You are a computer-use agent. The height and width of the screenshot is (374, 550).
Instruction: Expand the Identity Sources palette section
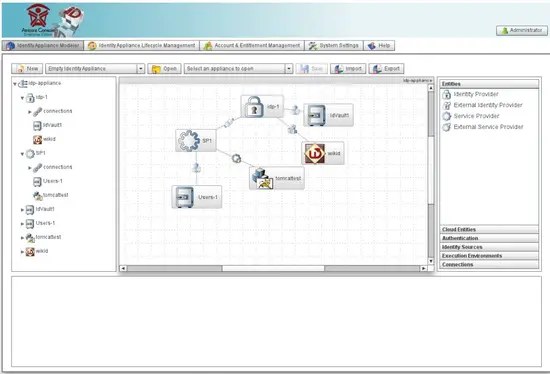pyautogui.click(x=489, y=247)
